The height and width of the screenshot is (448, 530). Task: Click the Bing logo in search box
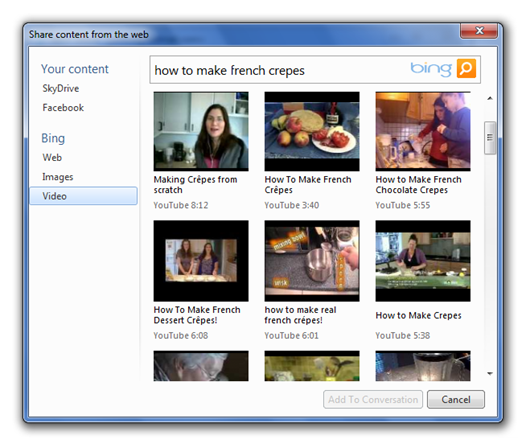(x=431, y=69)
